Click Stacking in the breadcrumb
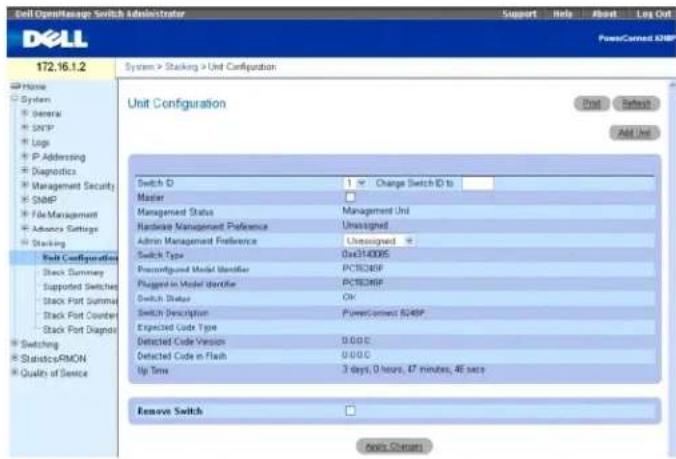 (182, 67)
